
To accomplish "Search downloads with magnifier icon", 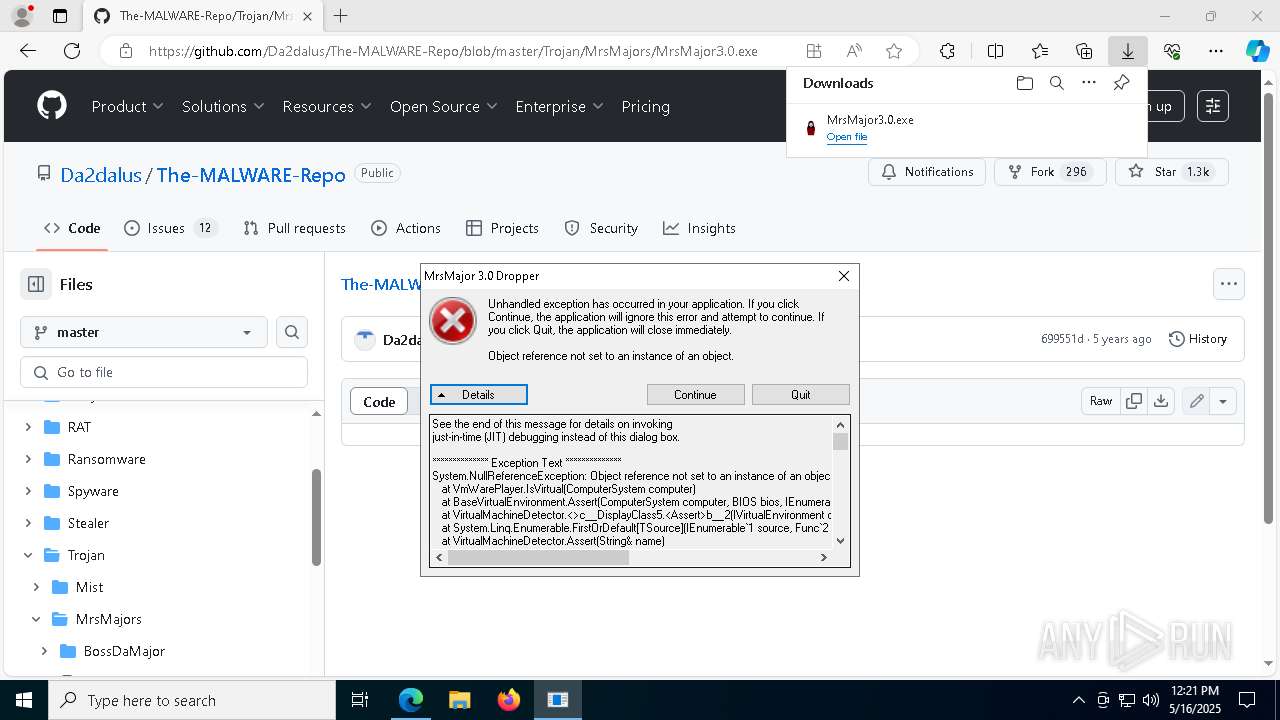I will pos(1056,83).
